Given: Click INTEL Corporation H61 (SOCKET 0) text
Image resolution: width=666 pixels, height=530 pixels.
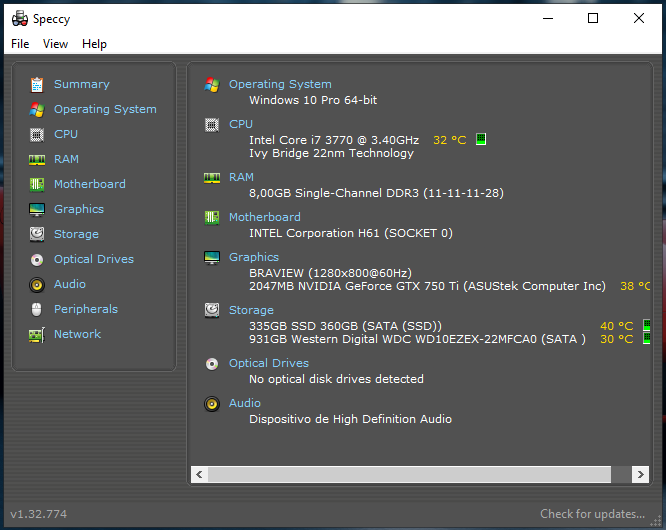Looking at the screenshot, I should 351,233.
